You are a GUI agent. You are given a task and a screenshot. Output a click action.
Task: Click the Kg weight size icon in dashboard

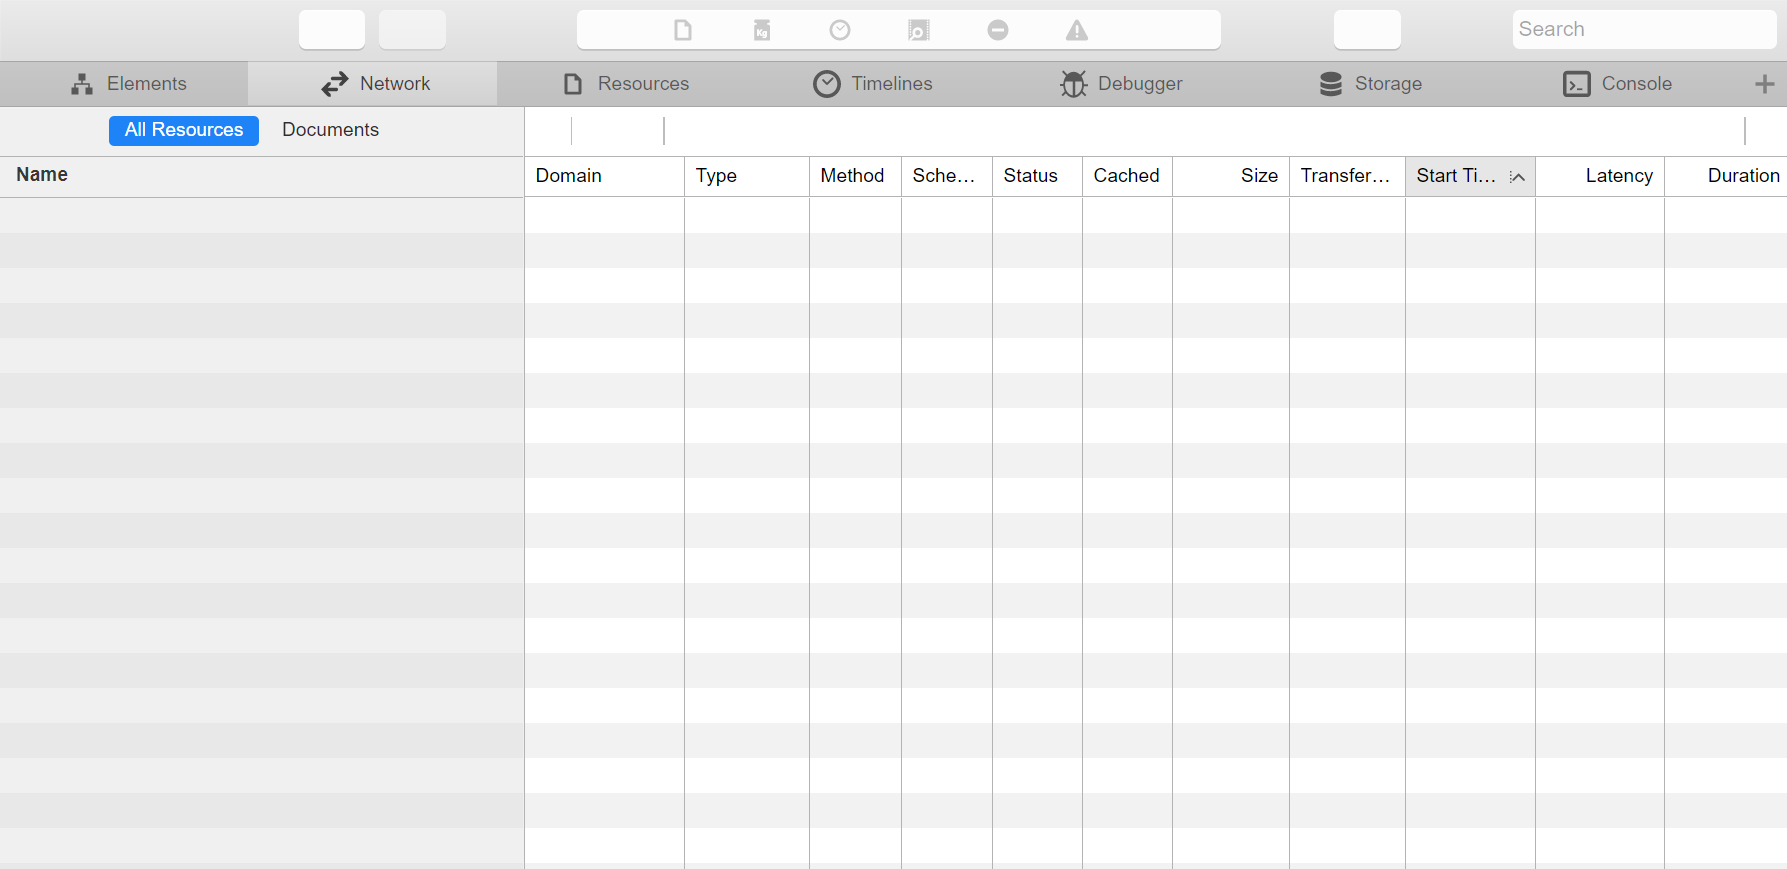click(762, 30)
